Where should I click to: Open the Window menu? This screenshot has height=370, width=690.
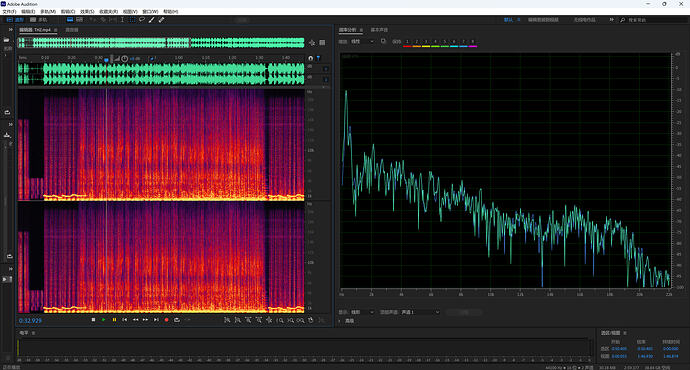(x=150, y=11)
